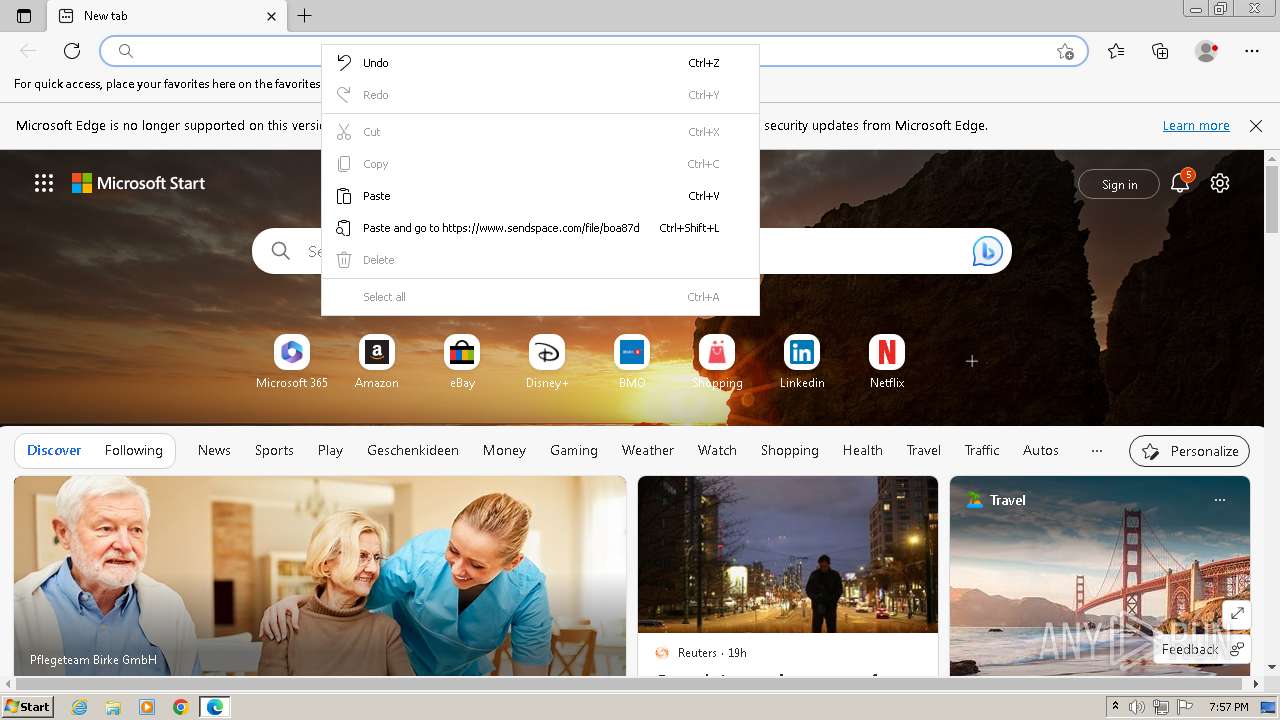The height and width of the screenshot is (720, 1280).
Task: Show hidden system tray icons
Action: [x=1116, y=707]
